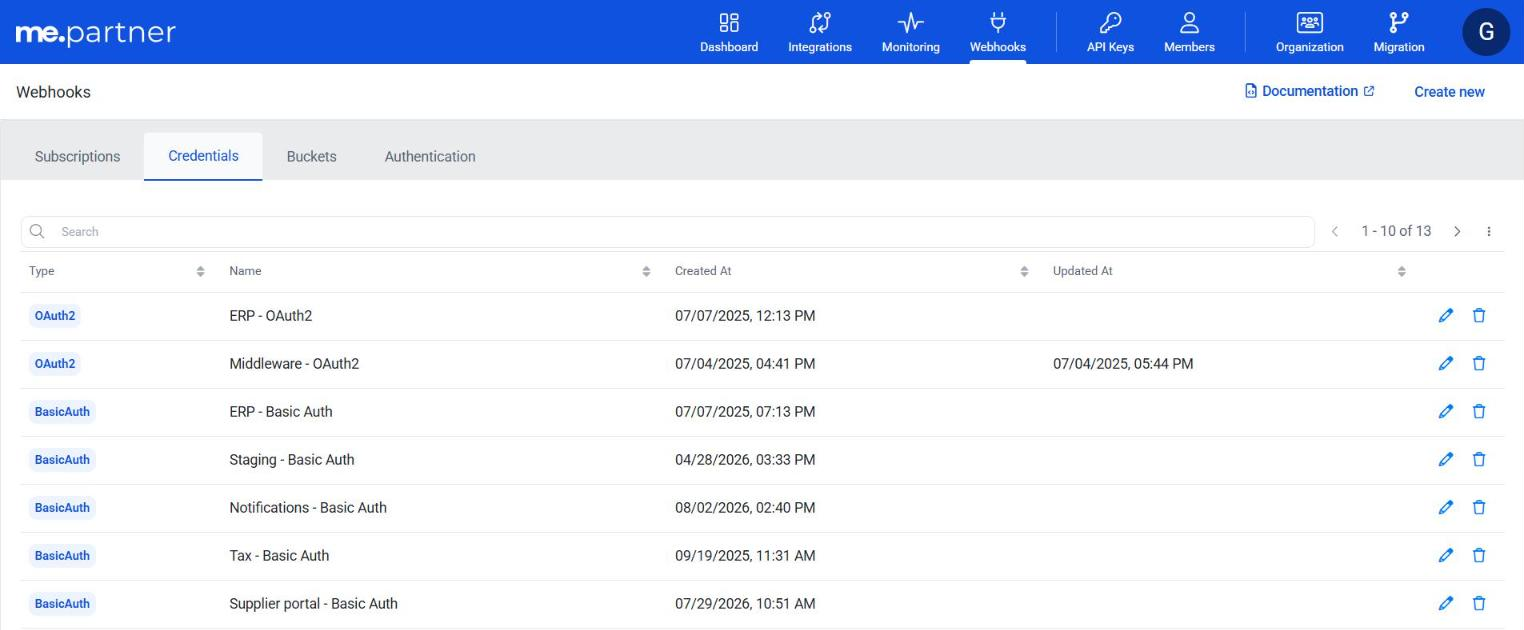Image resolution: width=1524 pixels, height=630 pixels.
Task: Select the name "Middleware - OAuth2"
Action: [294, 364]
